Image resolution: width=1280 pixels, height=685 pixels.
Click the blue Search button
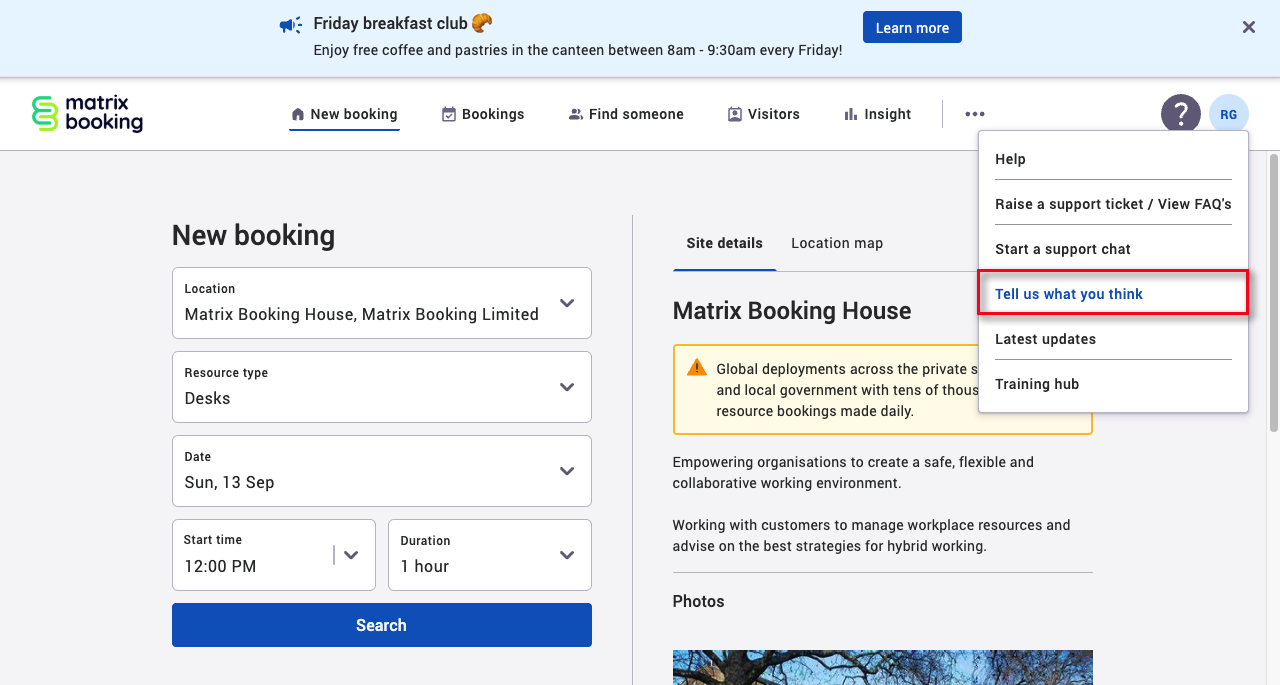(382, 625)
